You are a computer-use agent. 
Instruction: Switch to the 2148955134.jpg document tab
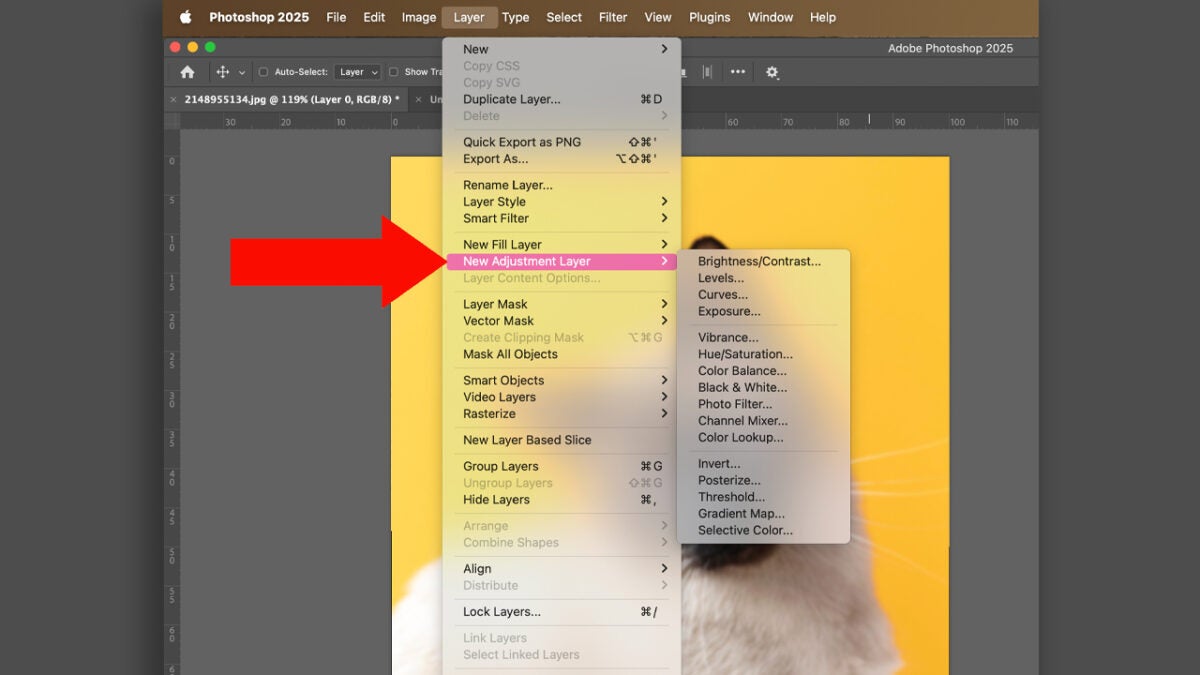click(x=291, y=99)
